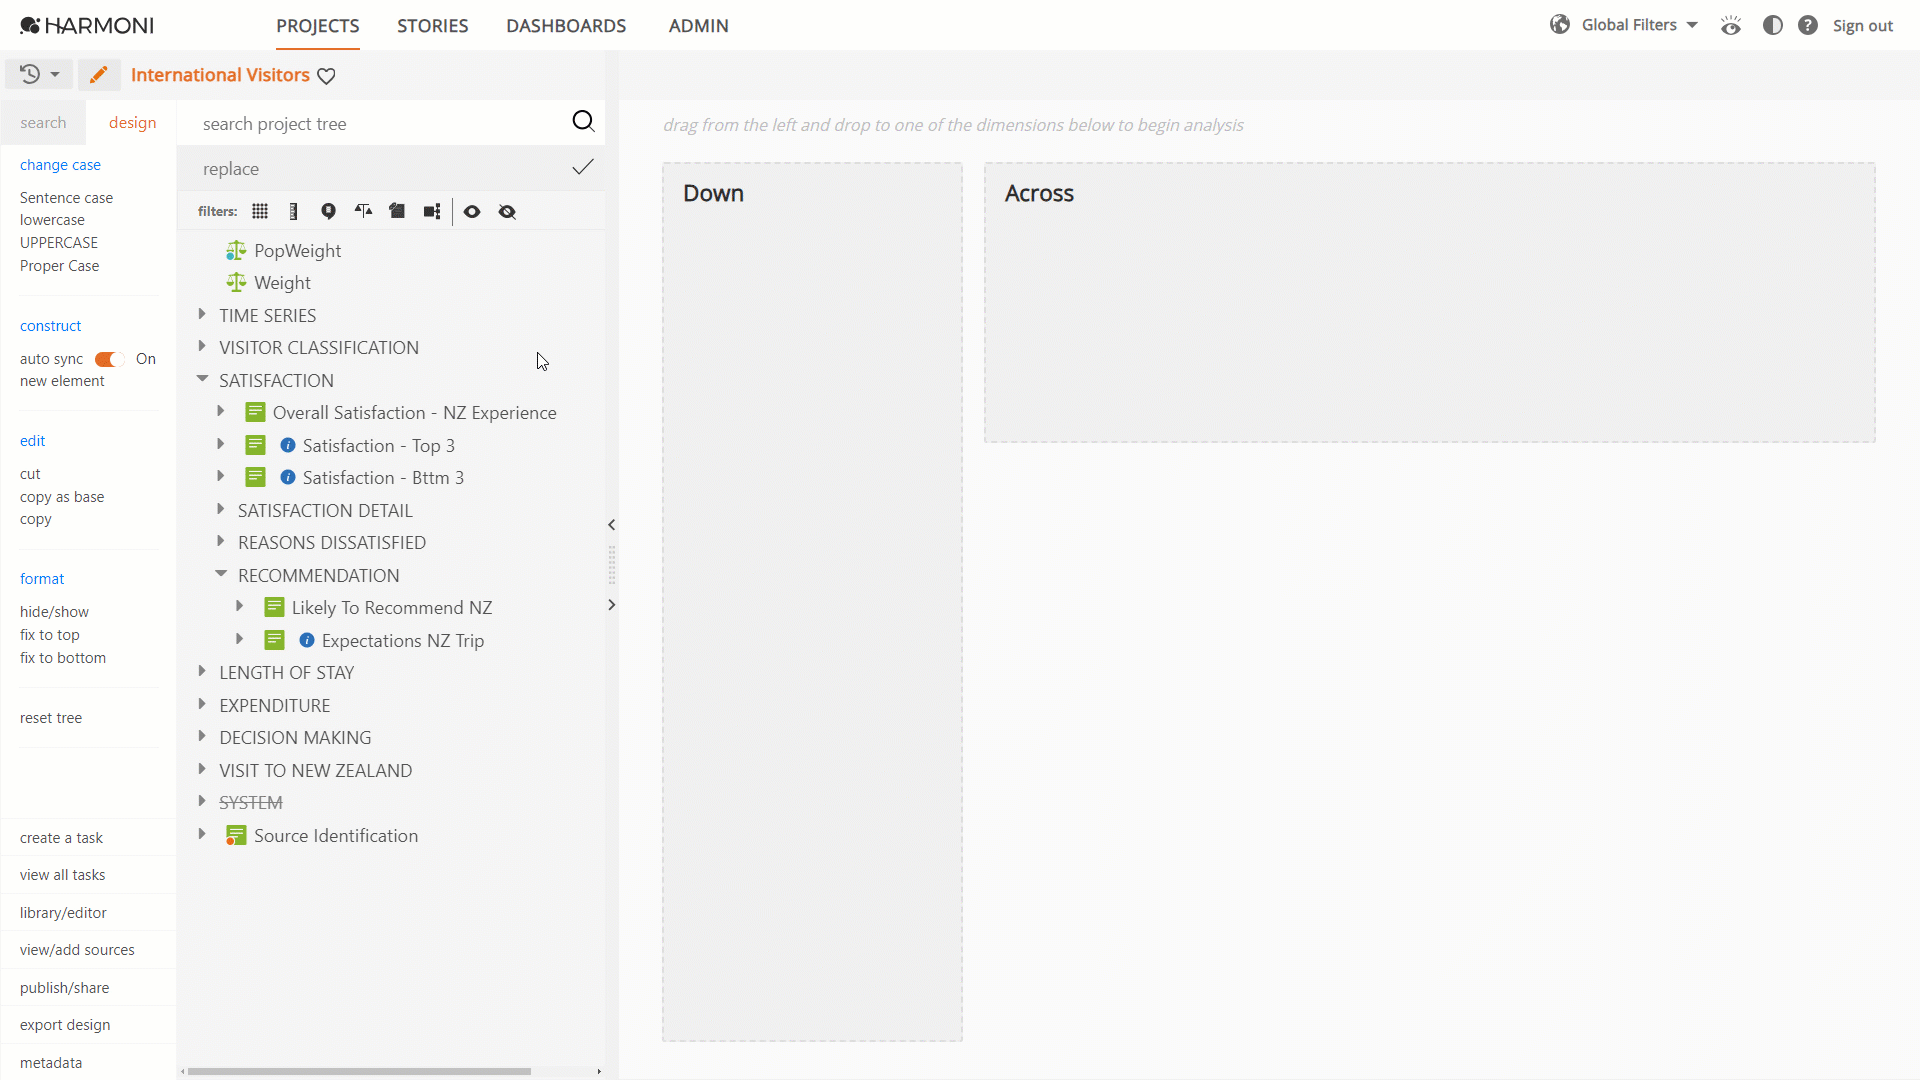This screenshot has height=1080, width=1920.
Task: Collapse left panel with left chevron
Action: [611, 525]
